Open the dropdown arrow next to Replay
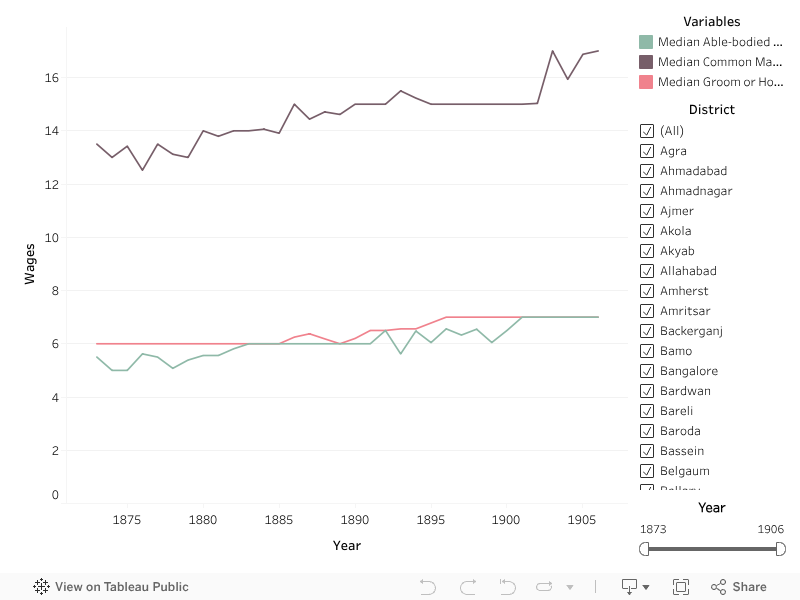 pos(570,588)
